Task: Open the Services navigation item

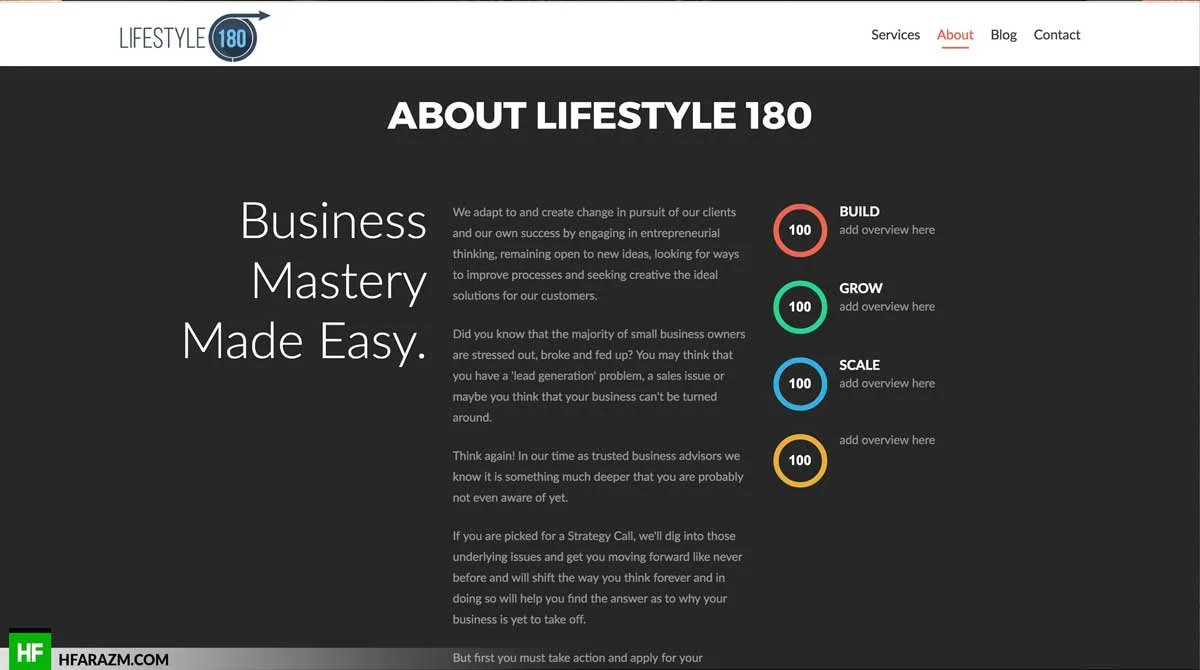Action: [895, 35]
